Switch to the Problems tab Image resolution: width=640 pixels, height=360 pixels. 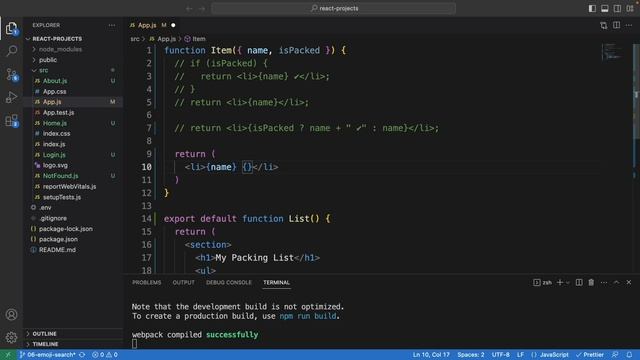pyautogui.click(x=147, y=282)
